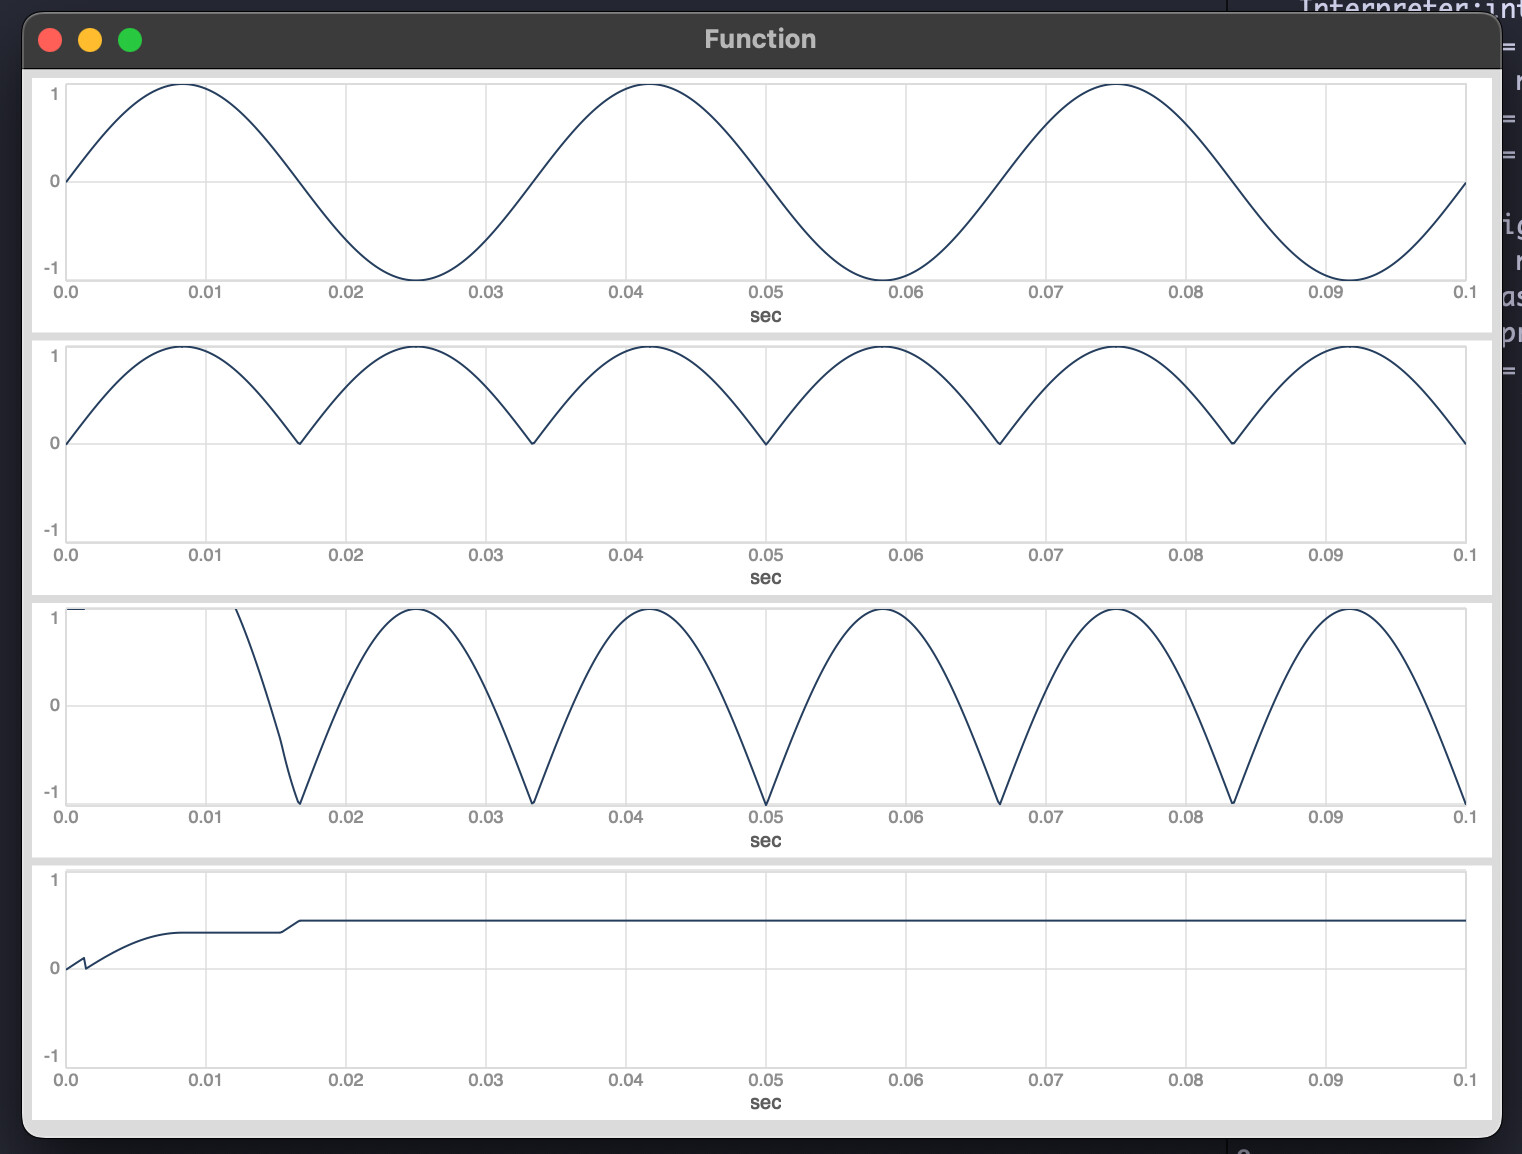Click the small spike near the bottom plot's start

point(84,960)
